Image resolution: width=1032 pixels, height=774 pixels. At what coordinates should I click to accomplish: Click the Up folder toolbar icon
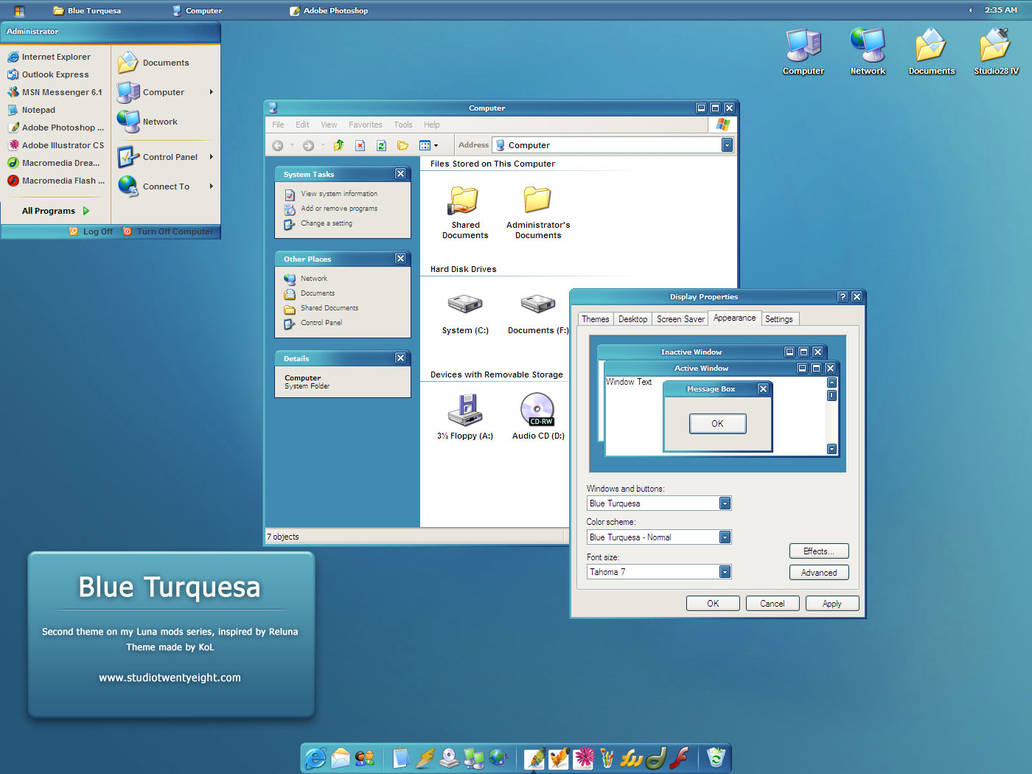(338, 145)
